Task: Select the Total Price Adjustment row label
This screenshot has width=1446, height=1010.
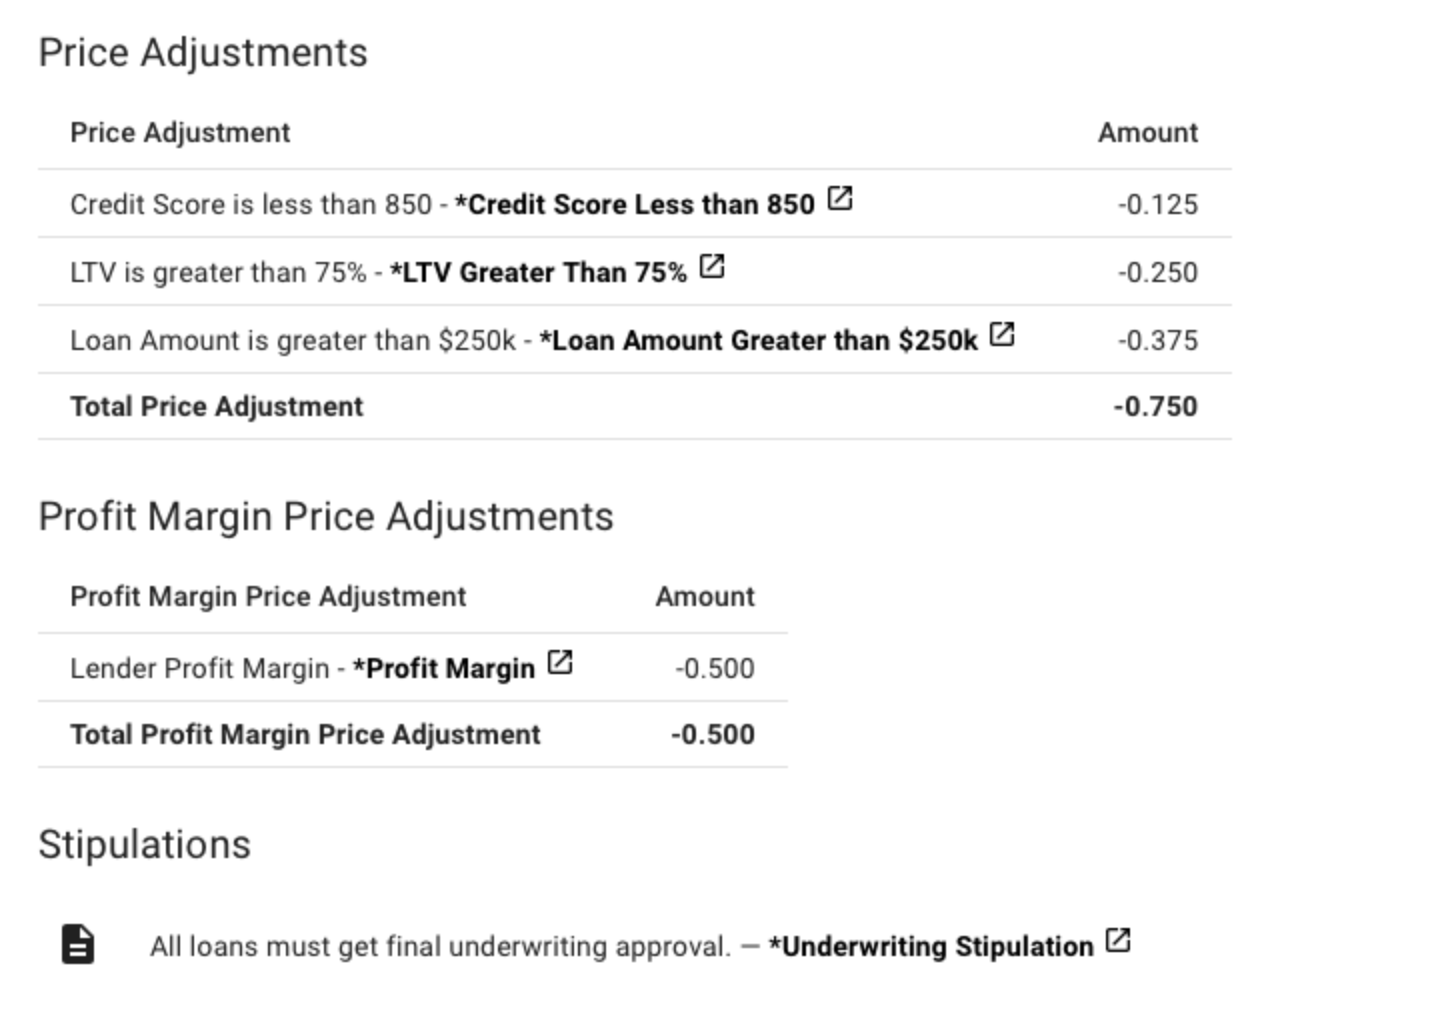Action: [217, 406]
